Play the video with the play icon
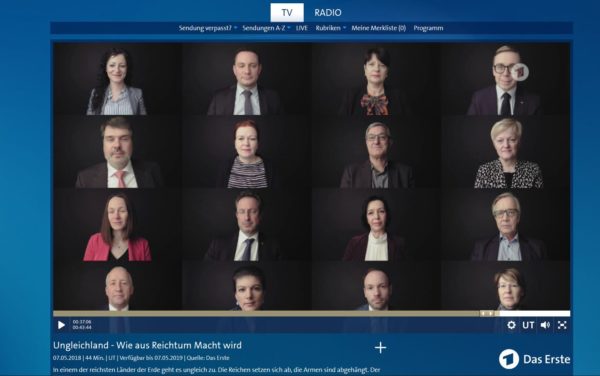This screenshot has height=376, width=600. pos(61,325)
